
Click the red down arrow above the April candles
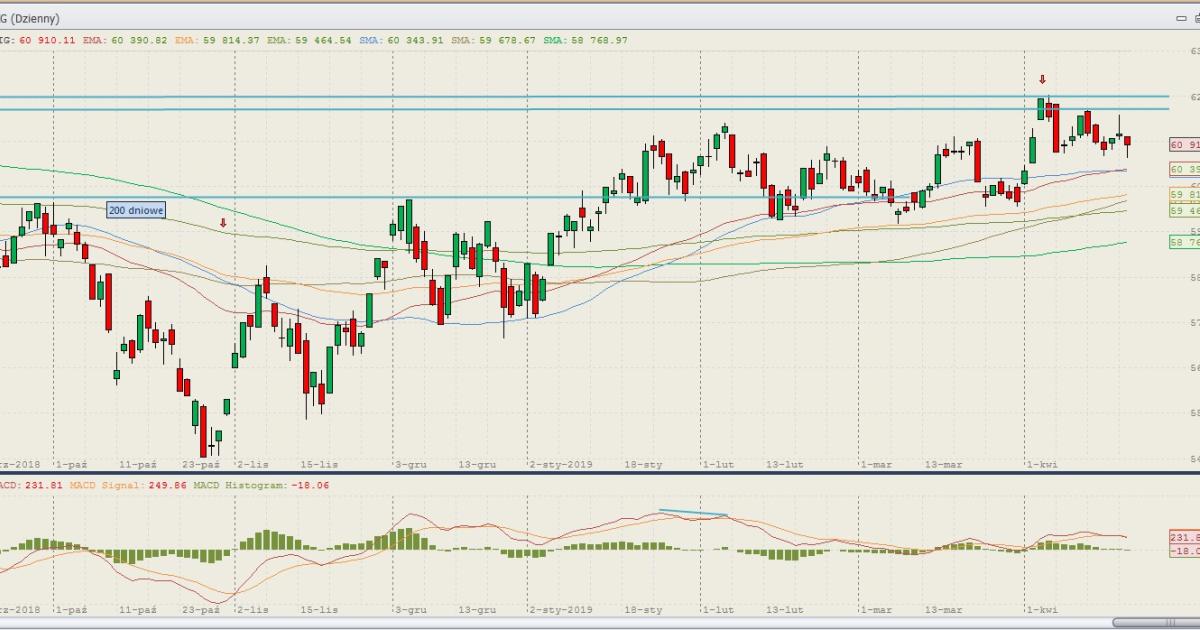[x=1042, y=80]
